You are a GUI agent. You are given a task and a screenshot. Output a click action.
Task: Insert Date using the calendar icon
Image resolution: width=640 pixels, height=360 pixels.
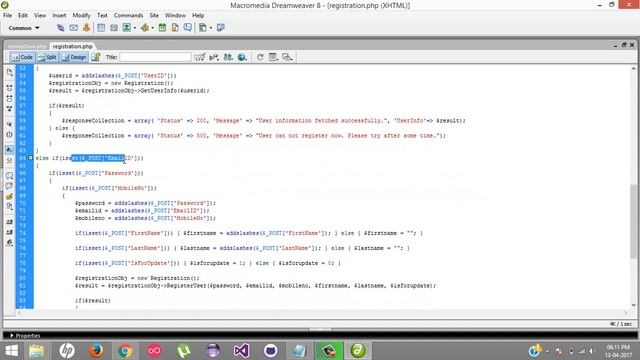[x=162, y=28]
